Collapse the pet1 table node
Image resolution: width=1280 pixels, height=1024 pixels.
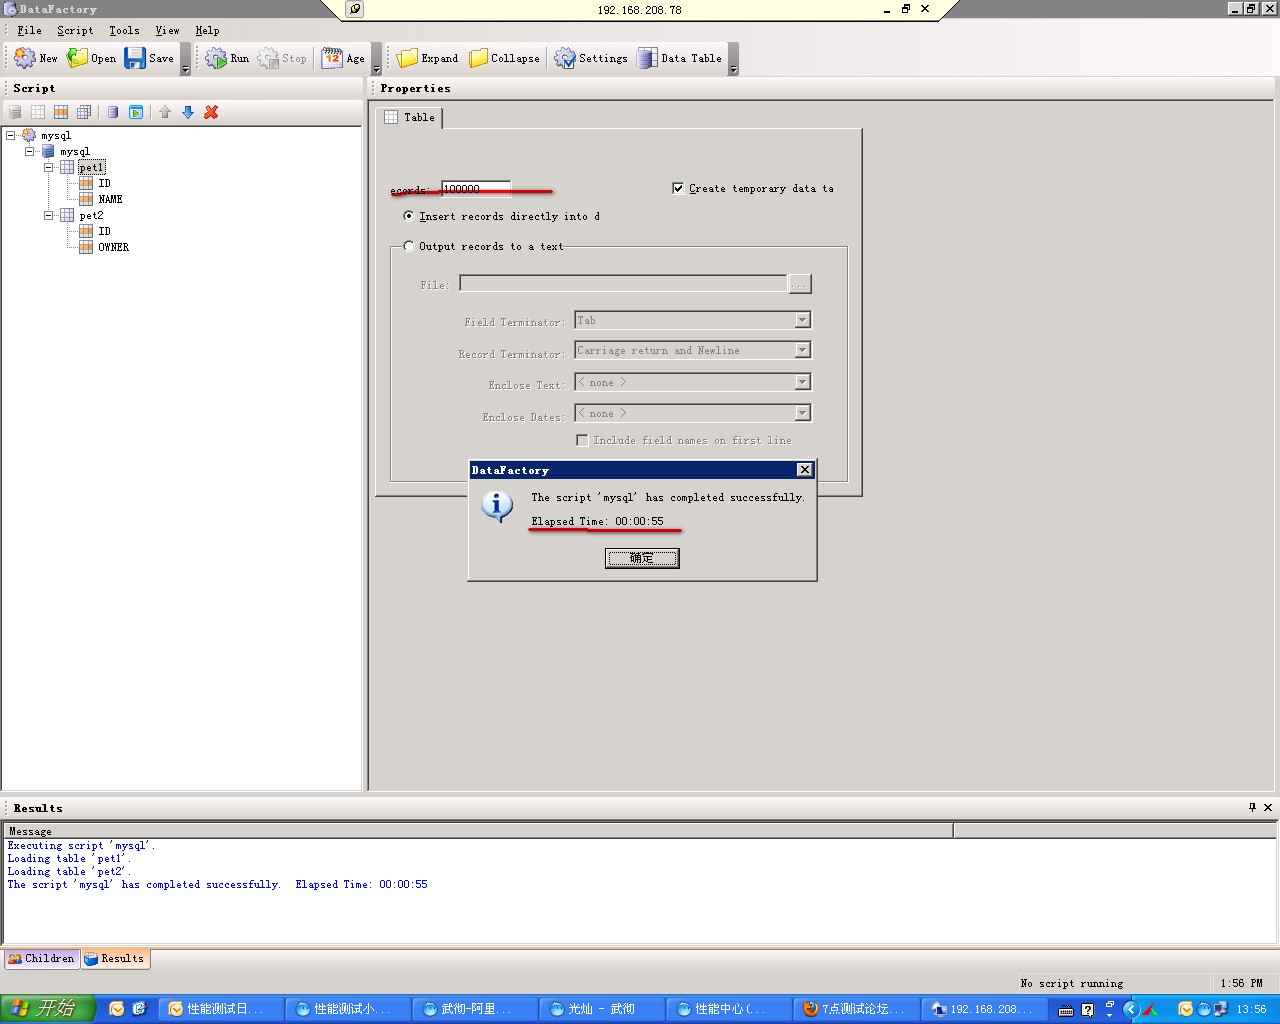click(x=49, y=167)
